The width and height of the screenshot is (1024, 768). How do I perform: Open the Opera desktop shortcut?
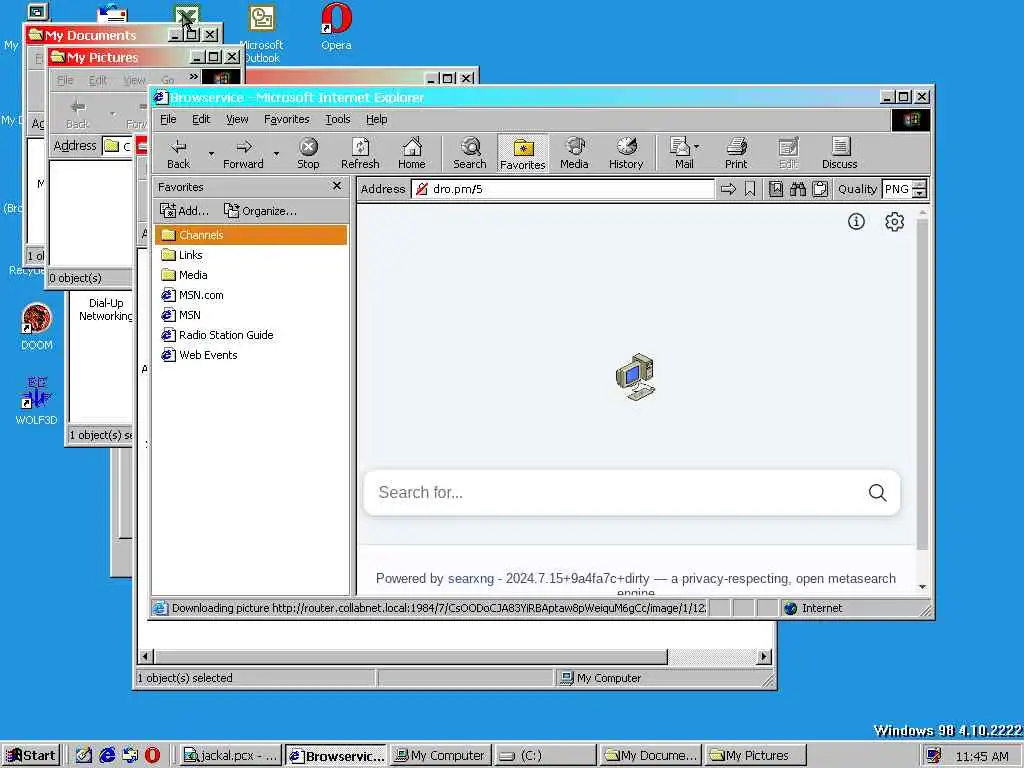(336, 27)
